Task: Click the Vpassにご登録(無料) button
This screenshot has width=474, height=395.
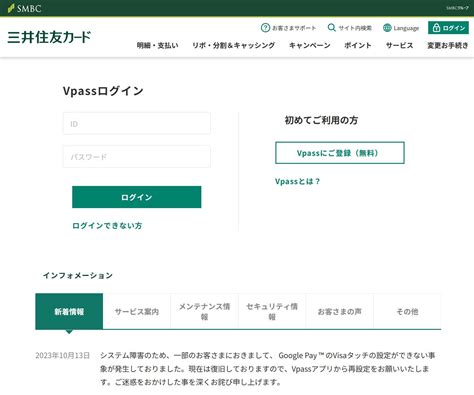Action: click(x=340, y=153)
